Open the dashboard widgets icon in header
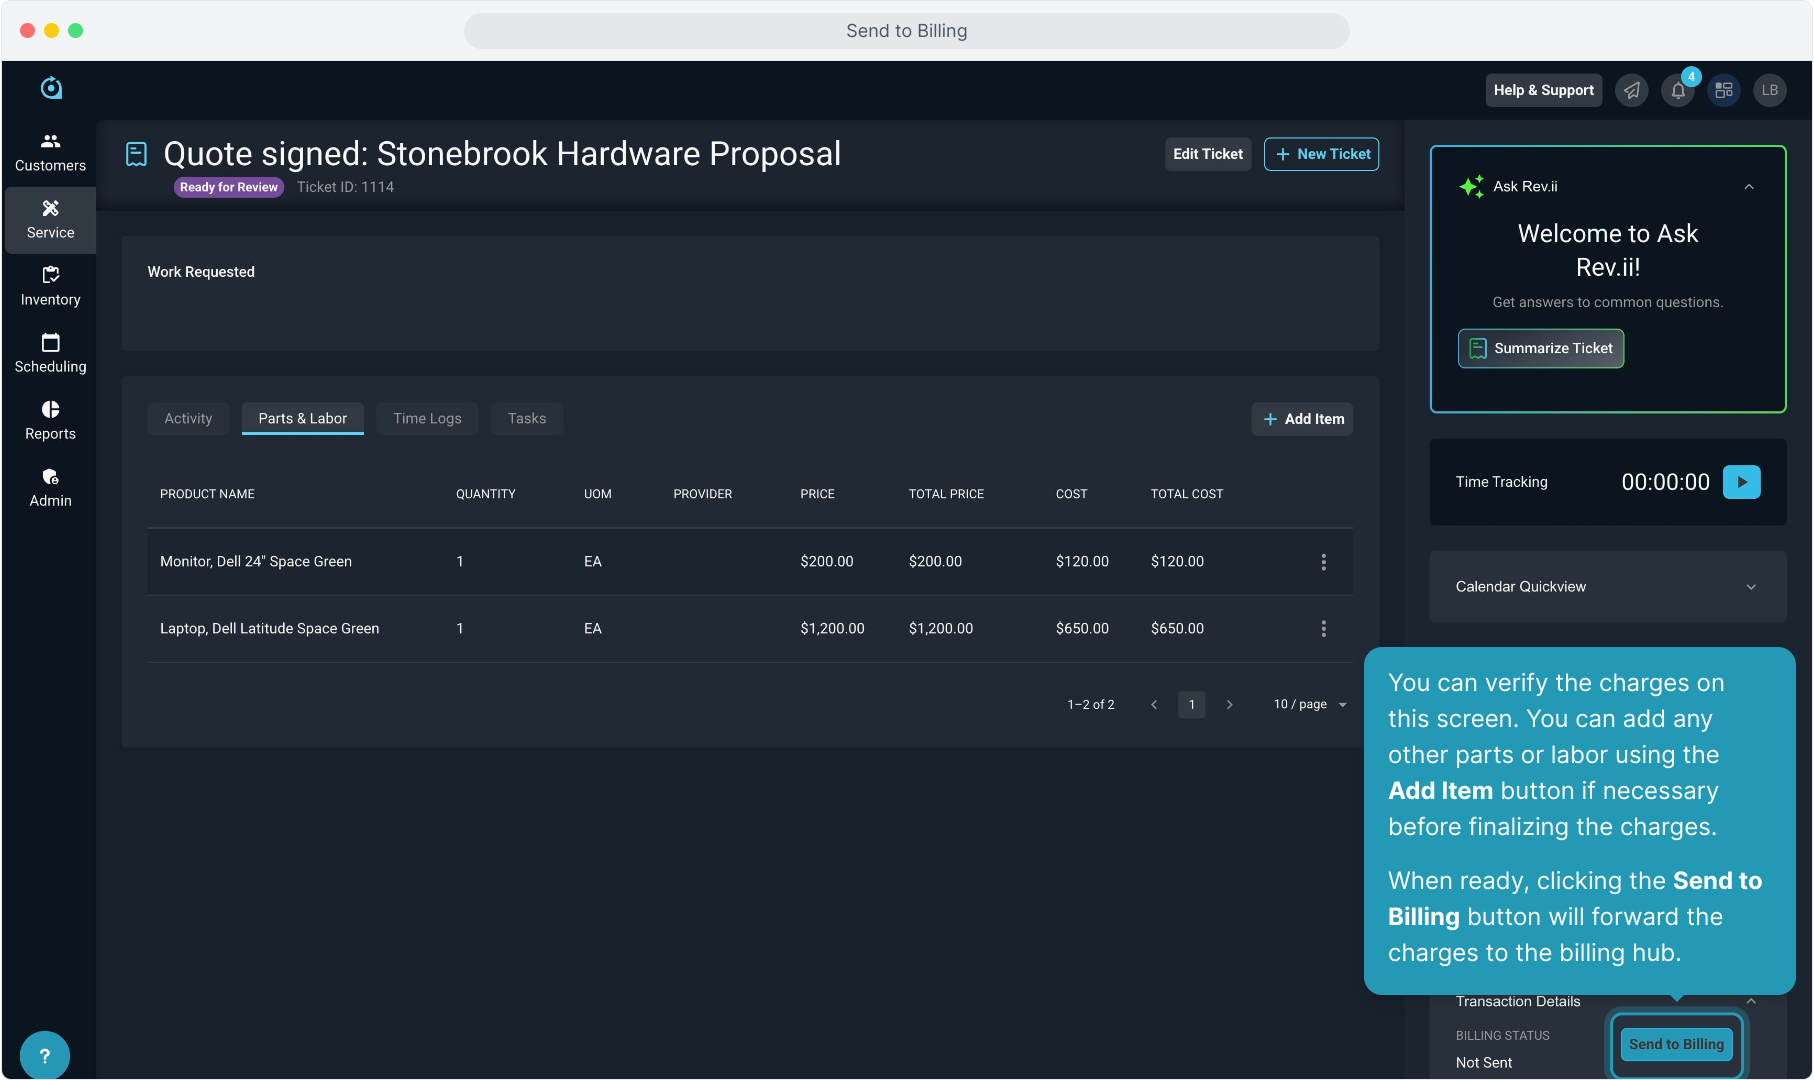Image resolution: width=1814 pixels, height=1080 pixels. pyautogui.click(x=1724, y=91)
